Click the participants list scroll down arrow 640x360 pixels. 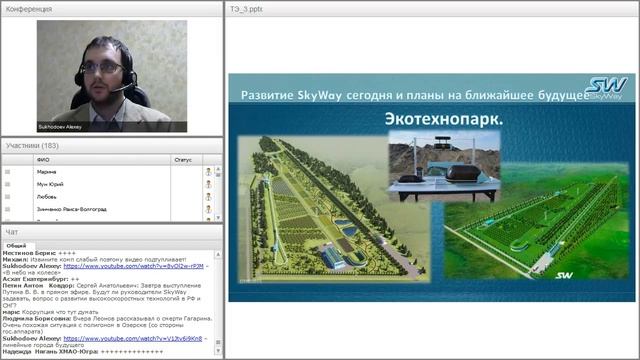tap(218, 218)
